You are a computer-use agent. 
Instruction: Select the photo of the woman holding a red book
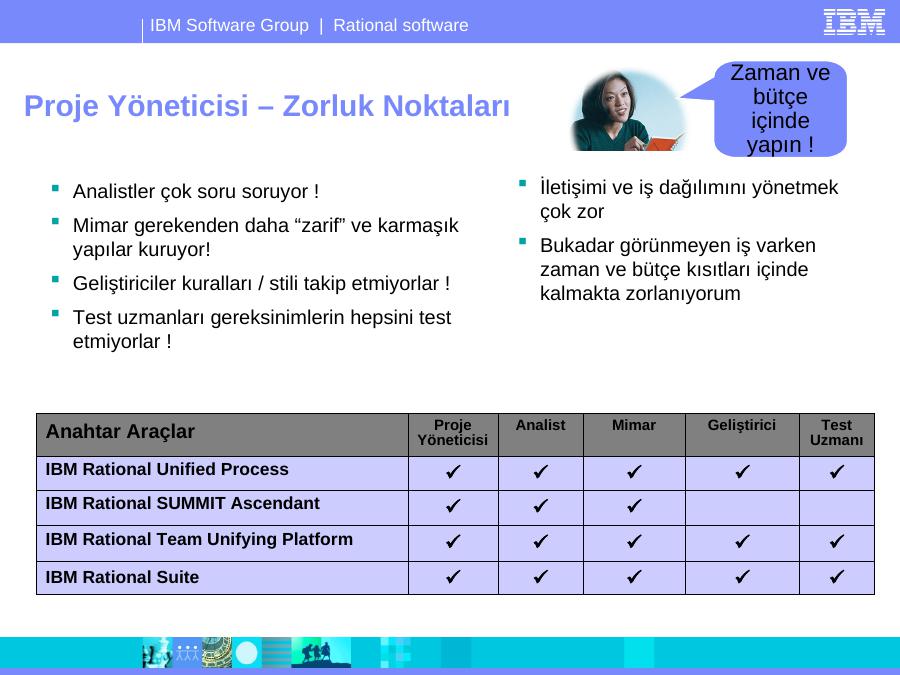(x=629, y=110)
